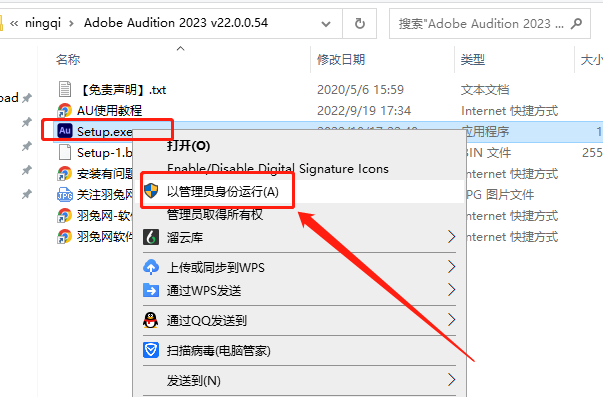Click the 电脑管家 shield icon
This screenshot has height=397, width=603.
pos(151,350)
